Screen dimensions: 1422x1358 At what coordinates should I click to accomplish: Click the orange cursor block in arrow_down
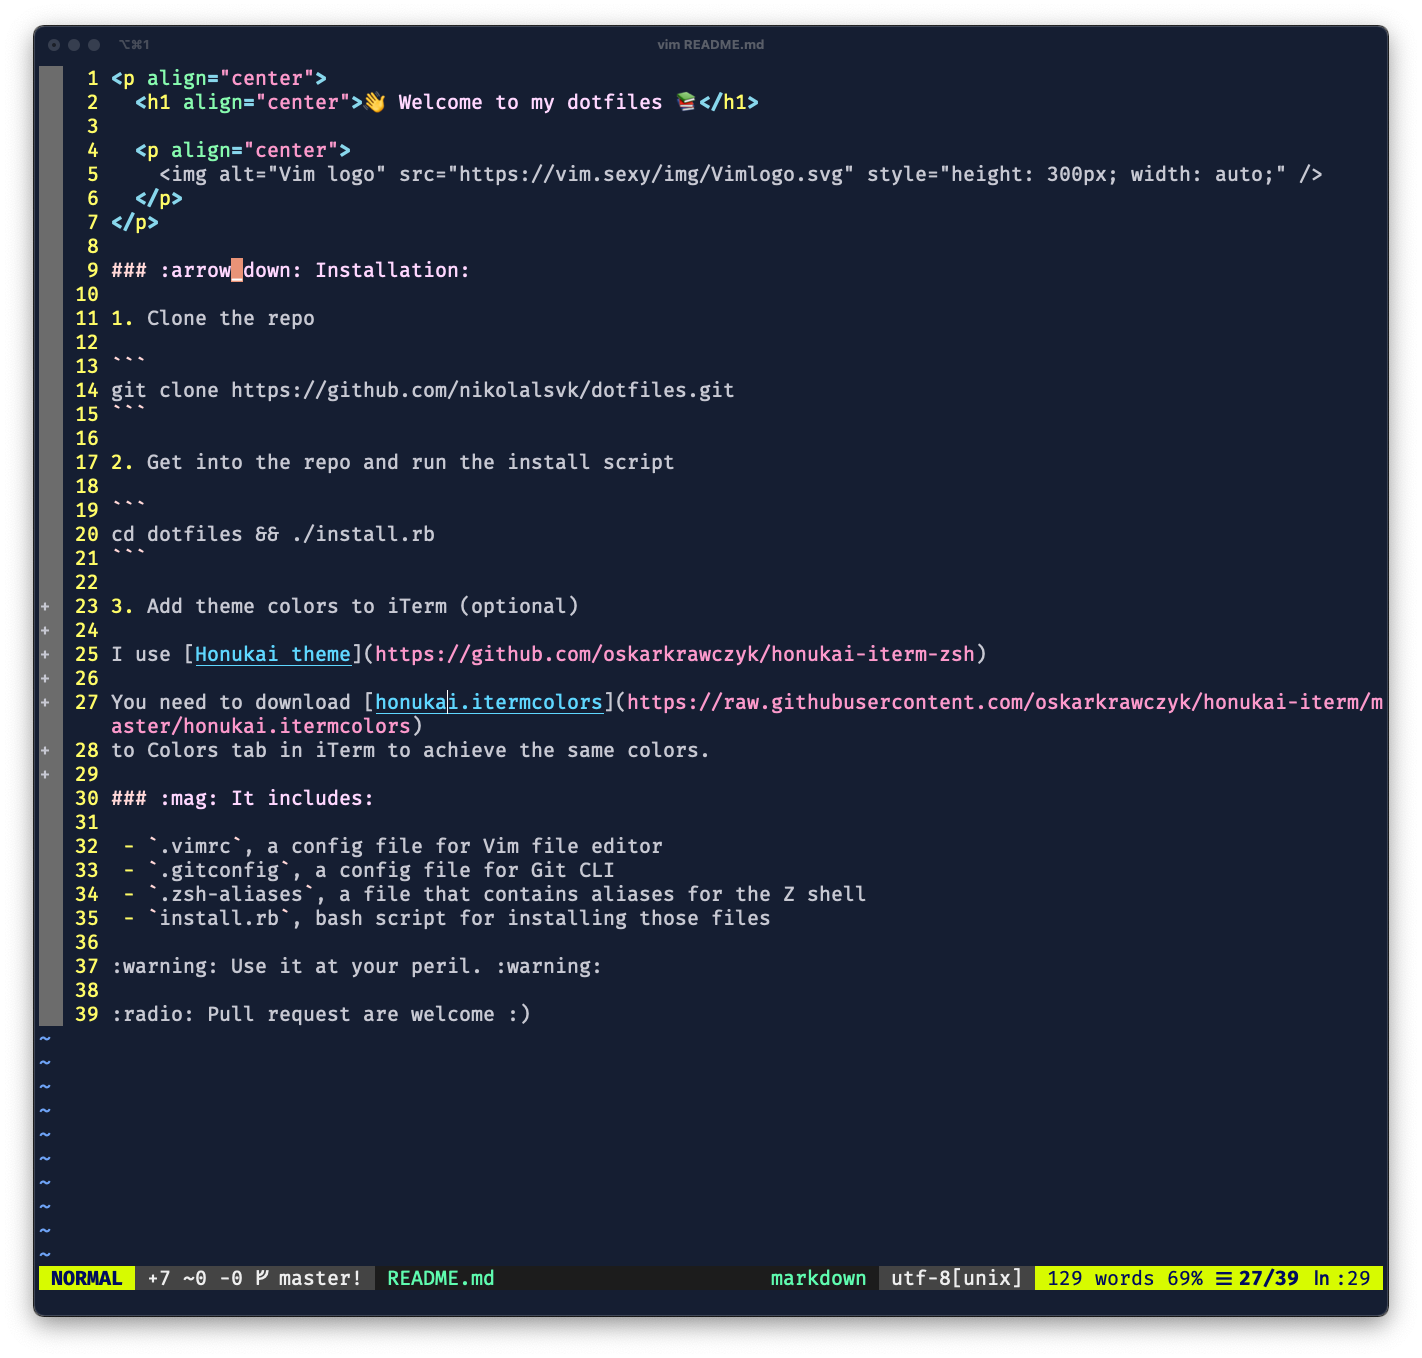pos(237,270)
